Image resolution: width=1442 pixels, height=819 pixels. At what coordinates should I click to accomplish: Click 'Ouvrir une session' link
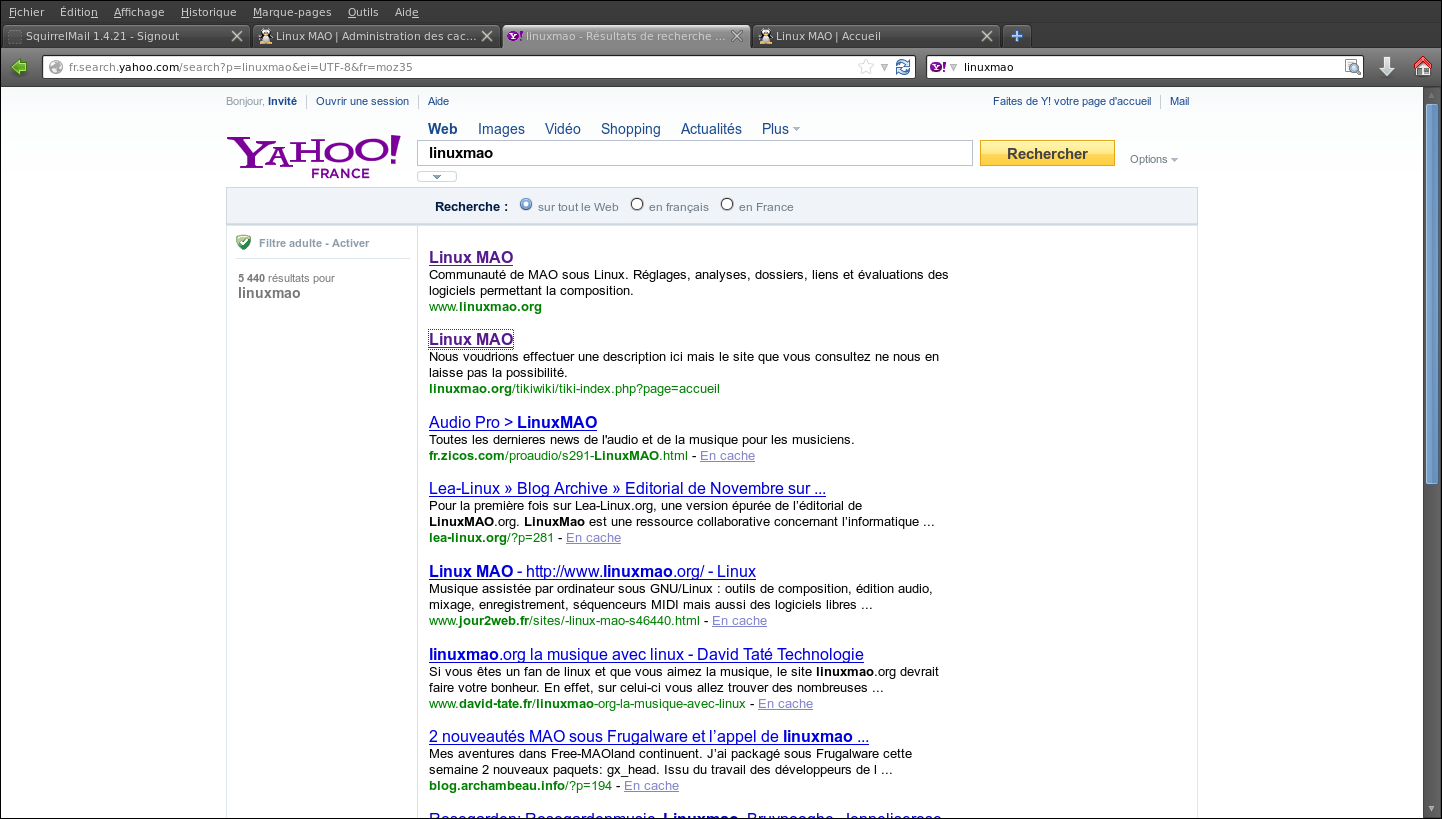point(362,101)
